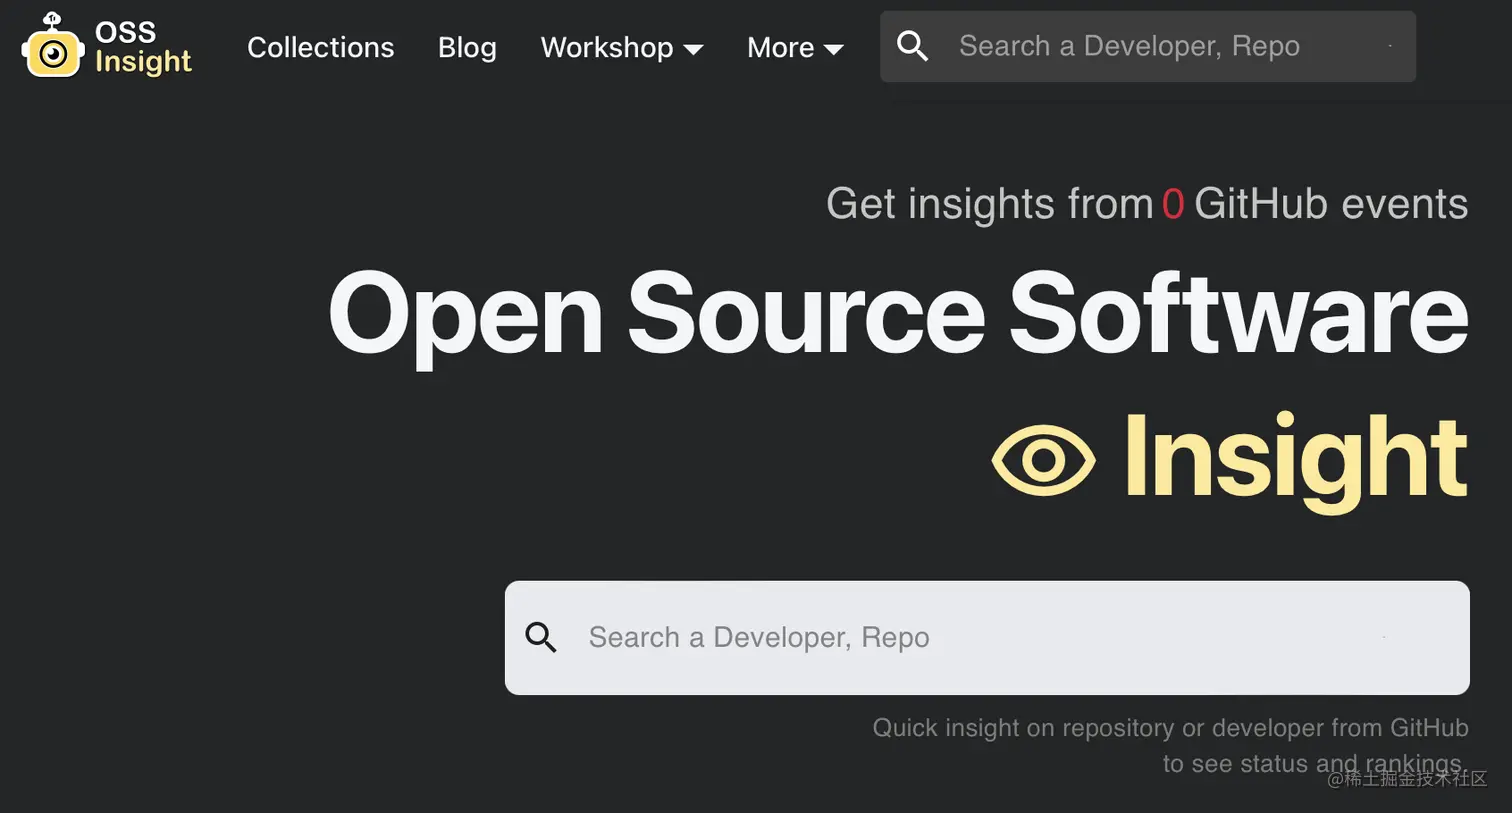The height and width of the screenshot is (813, 1512).
Task: Click the magnifier icon in the large search box
Action: (x=541, y=637)
